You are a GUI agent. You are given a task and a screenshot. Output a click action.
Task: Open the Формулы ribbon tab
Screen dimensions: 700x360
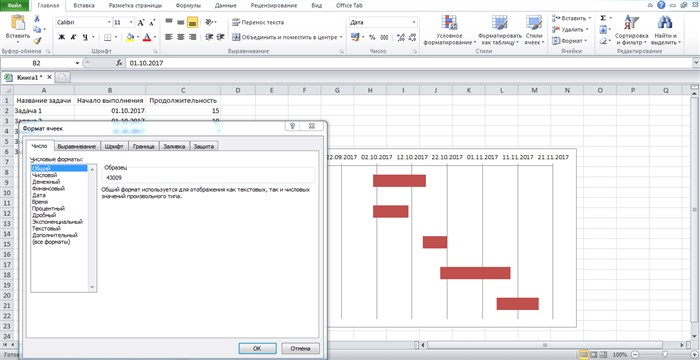pyautogui.click(x=188, y=6)
